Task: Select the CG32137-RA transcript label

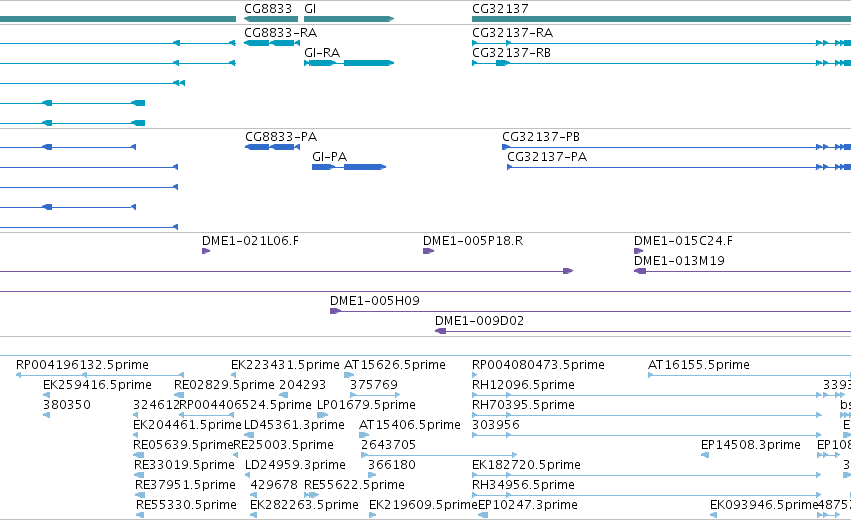Action: pos(512,33)
